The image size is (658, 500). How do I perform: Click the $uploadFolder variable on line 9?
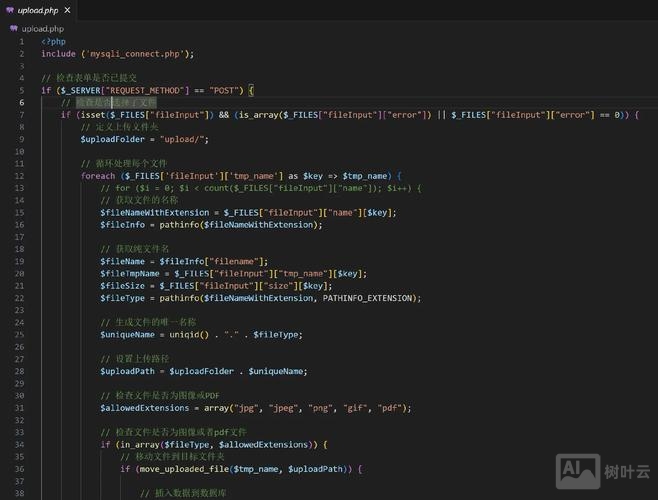pyautogui.click(x=113, y=139)
